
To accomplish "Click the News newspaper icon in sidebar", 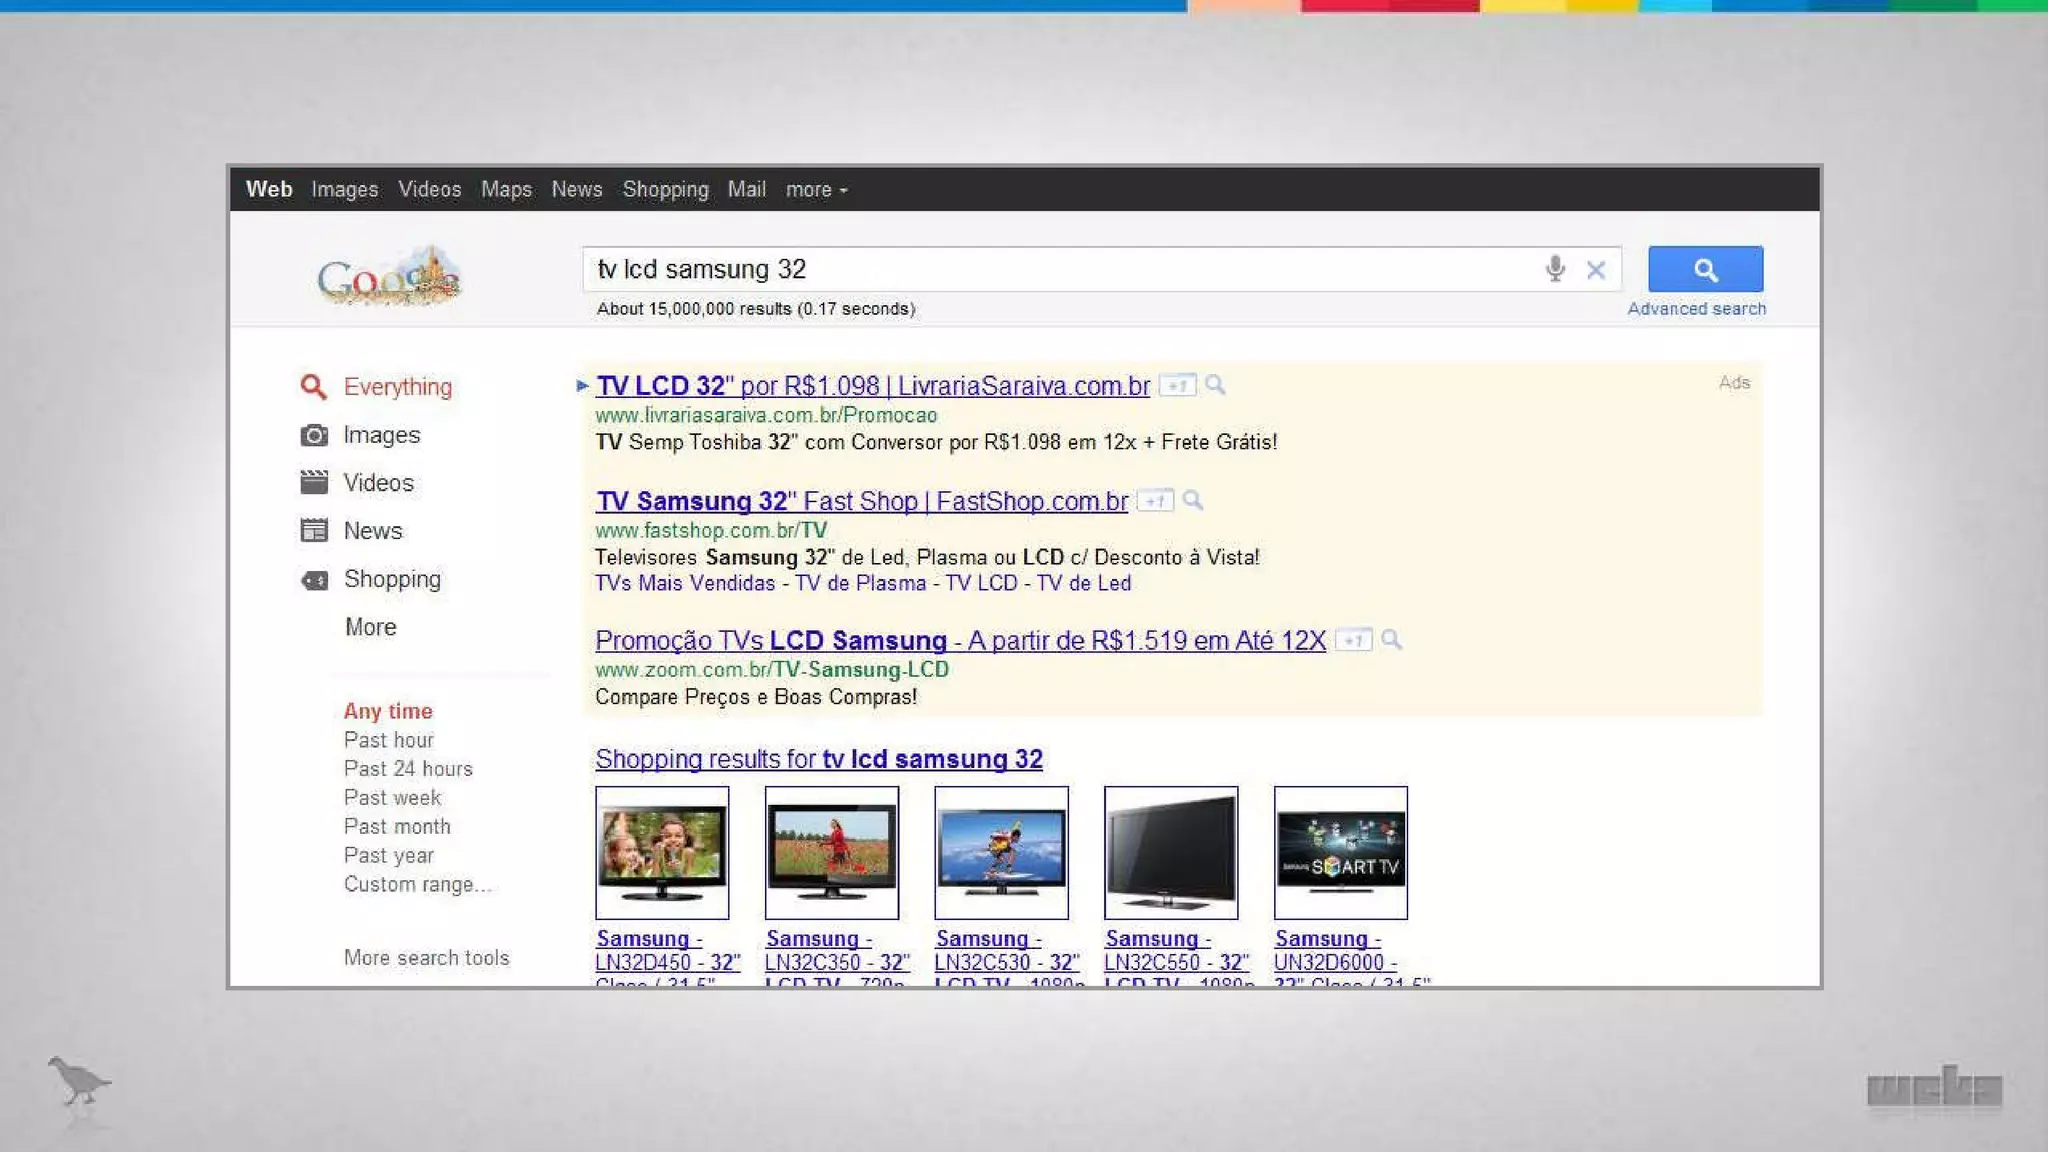I will click(x=314, y=531).
